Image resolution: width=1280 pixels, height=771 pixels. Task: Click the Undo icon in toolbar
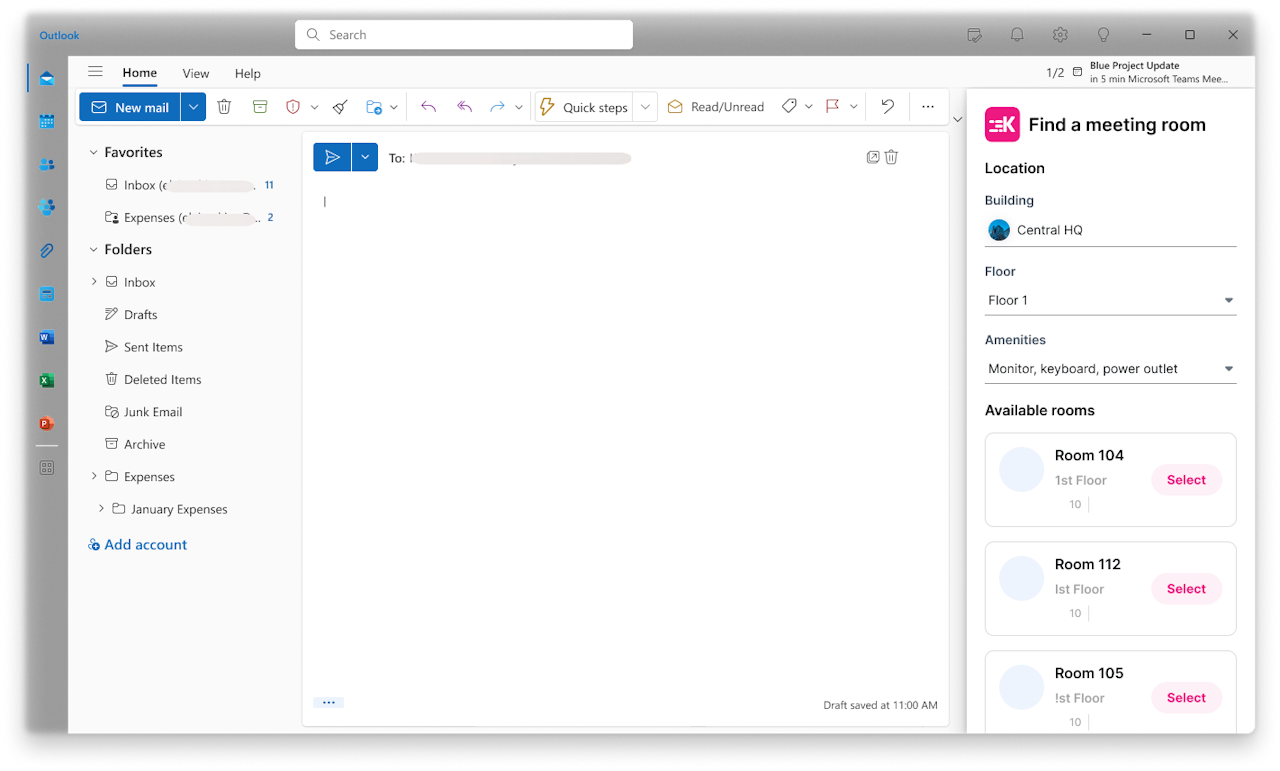[x=887, y=107]
